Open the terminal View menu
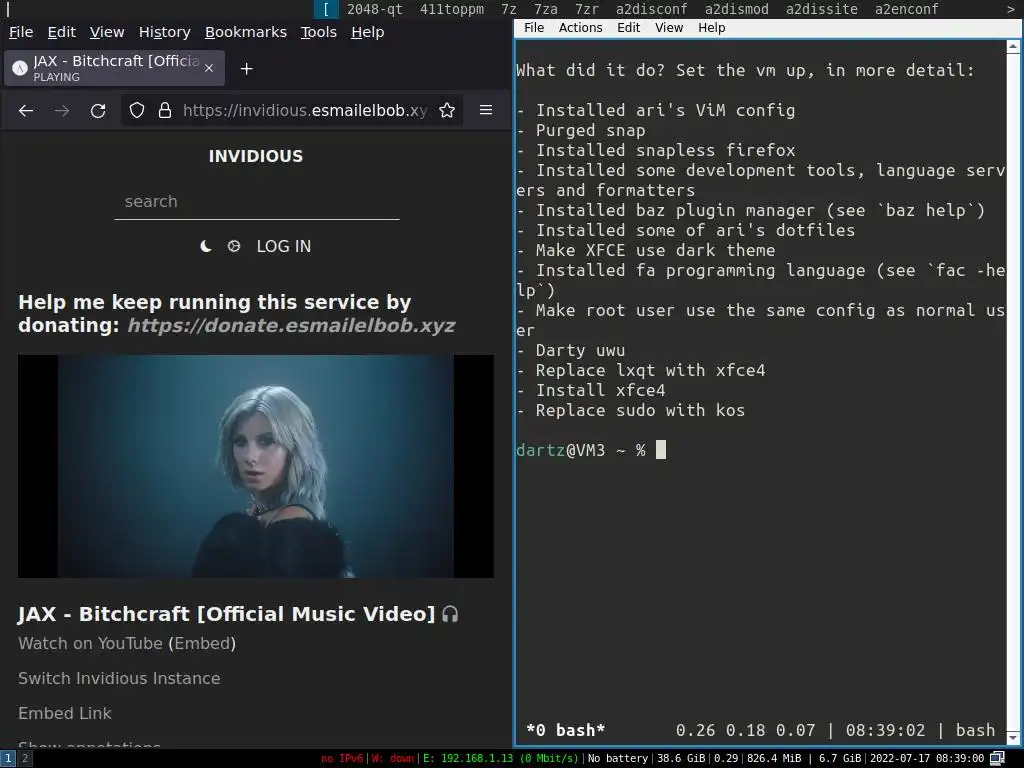 (669, 27)
